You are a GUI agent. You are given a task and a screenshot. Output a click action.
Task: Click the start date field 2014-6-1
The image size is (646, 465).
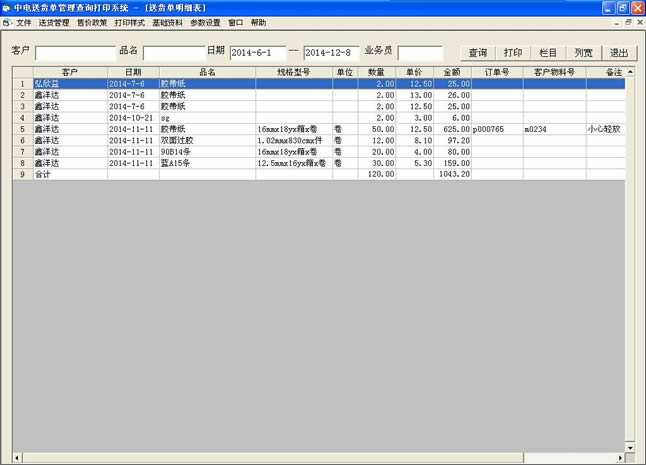[257, 53]
